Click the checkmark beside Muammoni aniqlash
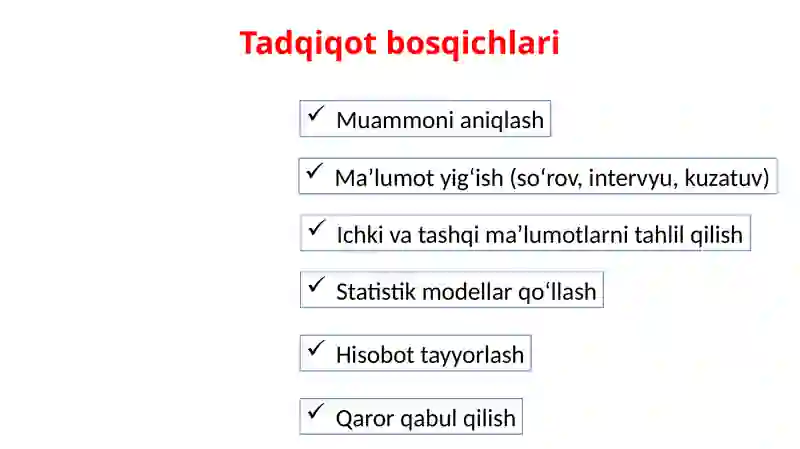The height and width of the screenshot is (449, 800). [x=316, y=114]
